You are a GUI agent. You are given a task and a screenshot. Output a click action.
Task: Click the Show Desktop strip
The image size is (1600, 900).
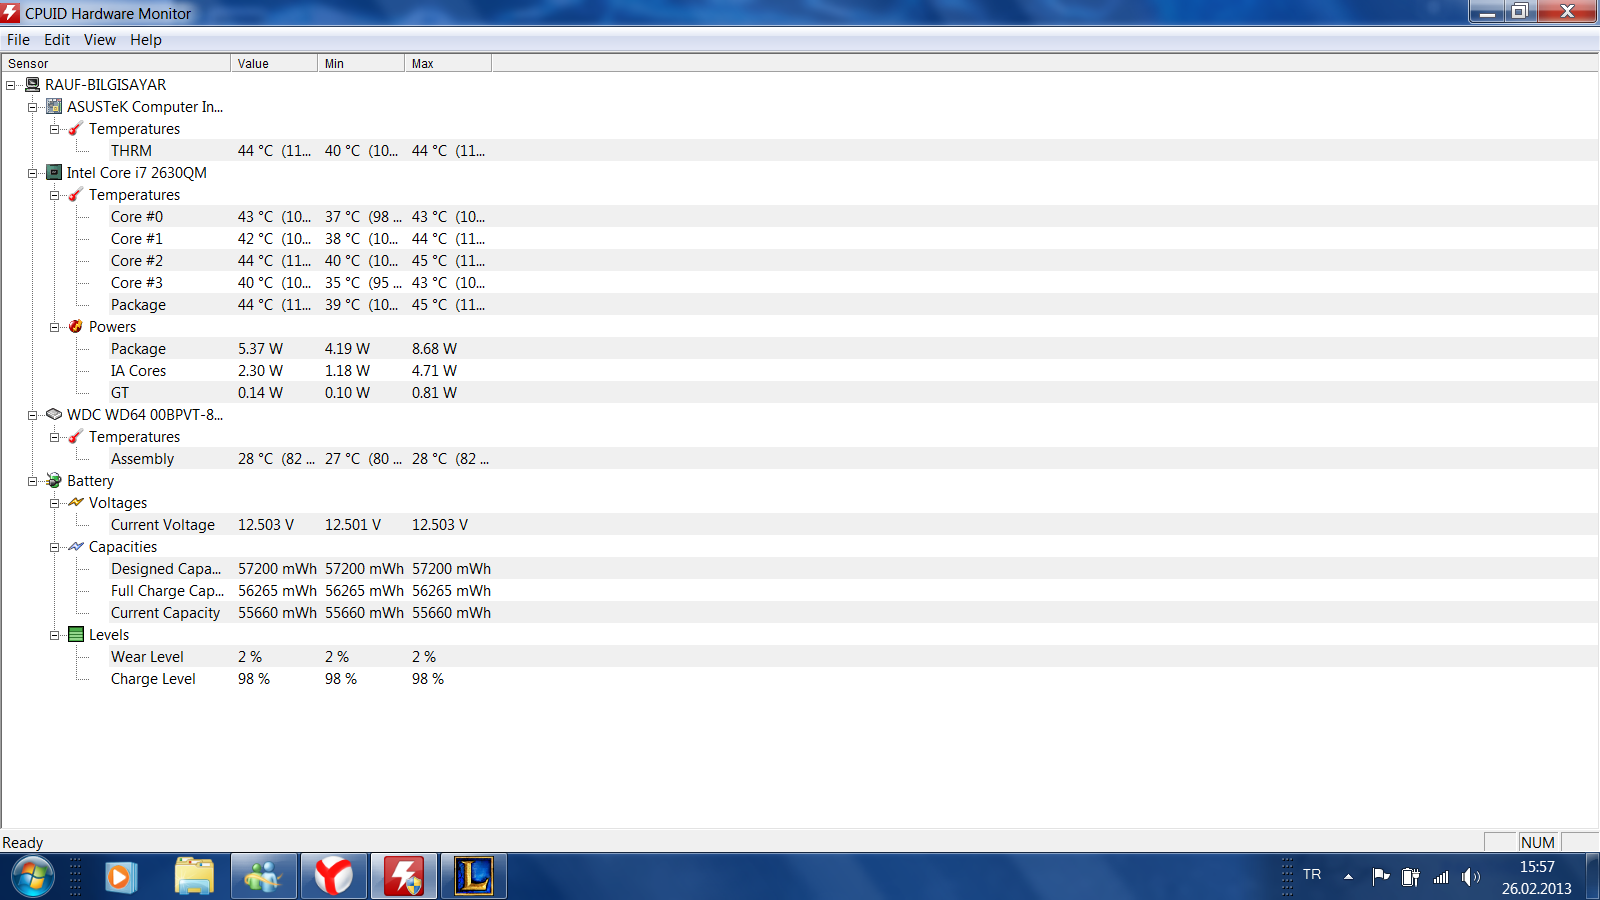click(x=1593, y=877)
